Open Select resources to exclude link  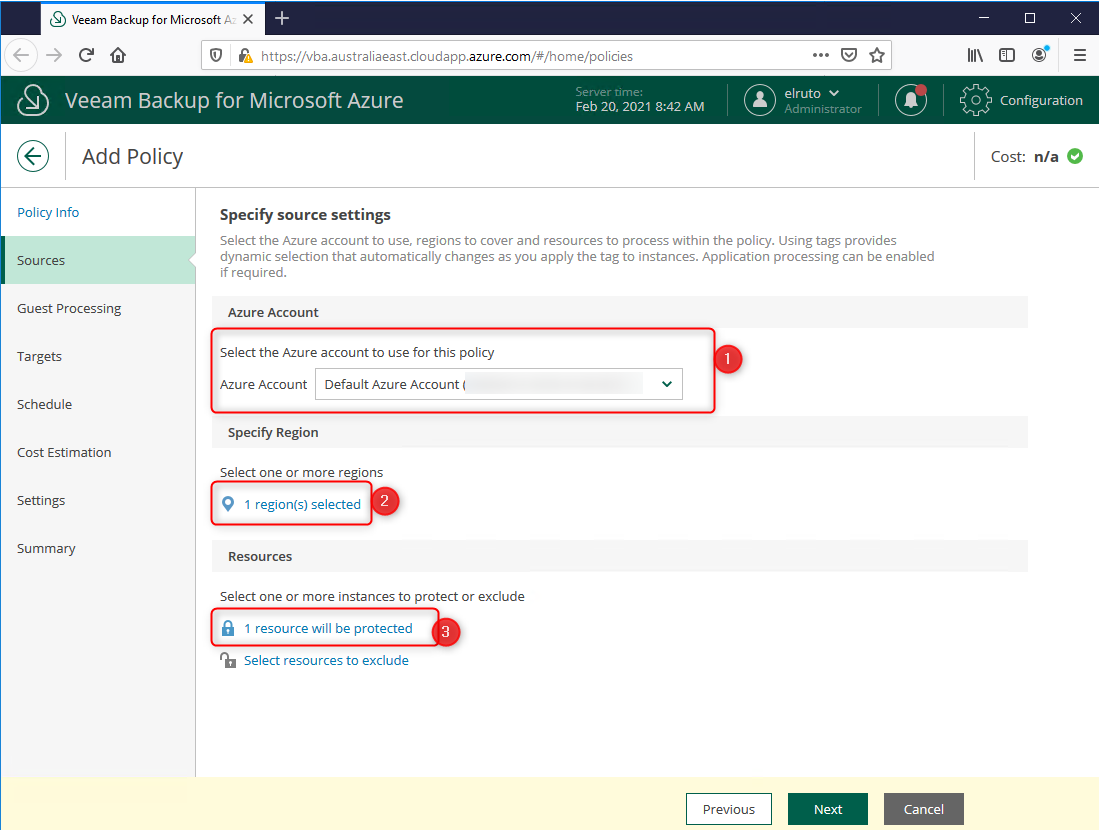pyautogui.click(x=326, y=660)
